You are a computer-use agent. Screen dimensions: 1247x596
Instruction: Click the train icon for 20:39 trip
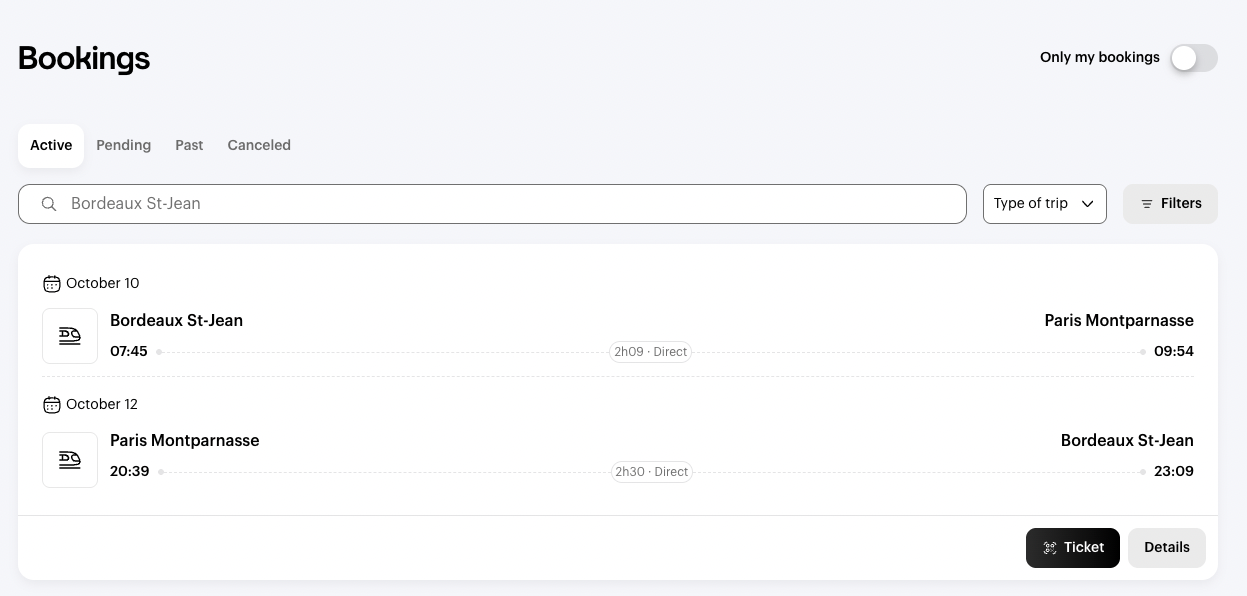point(70,460)
